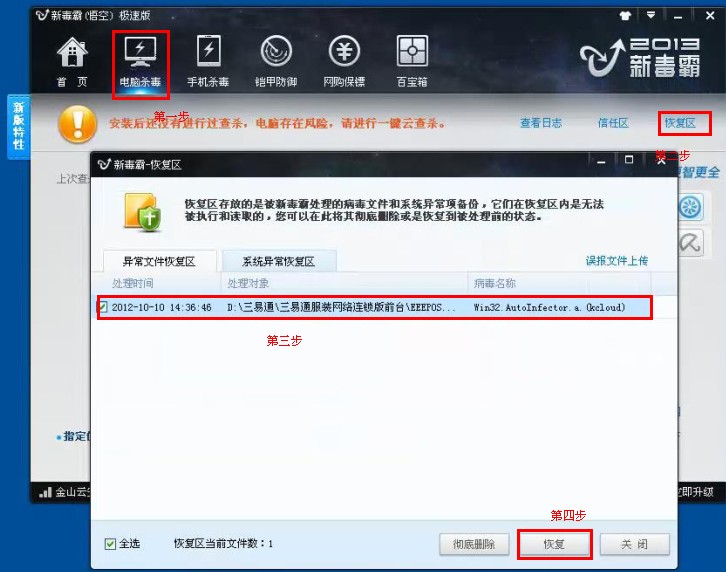The height and width of the screenshot is (572, 726).
Task: Click the 新毒霸 bird logo in title bar
Action: coord(42,15)
